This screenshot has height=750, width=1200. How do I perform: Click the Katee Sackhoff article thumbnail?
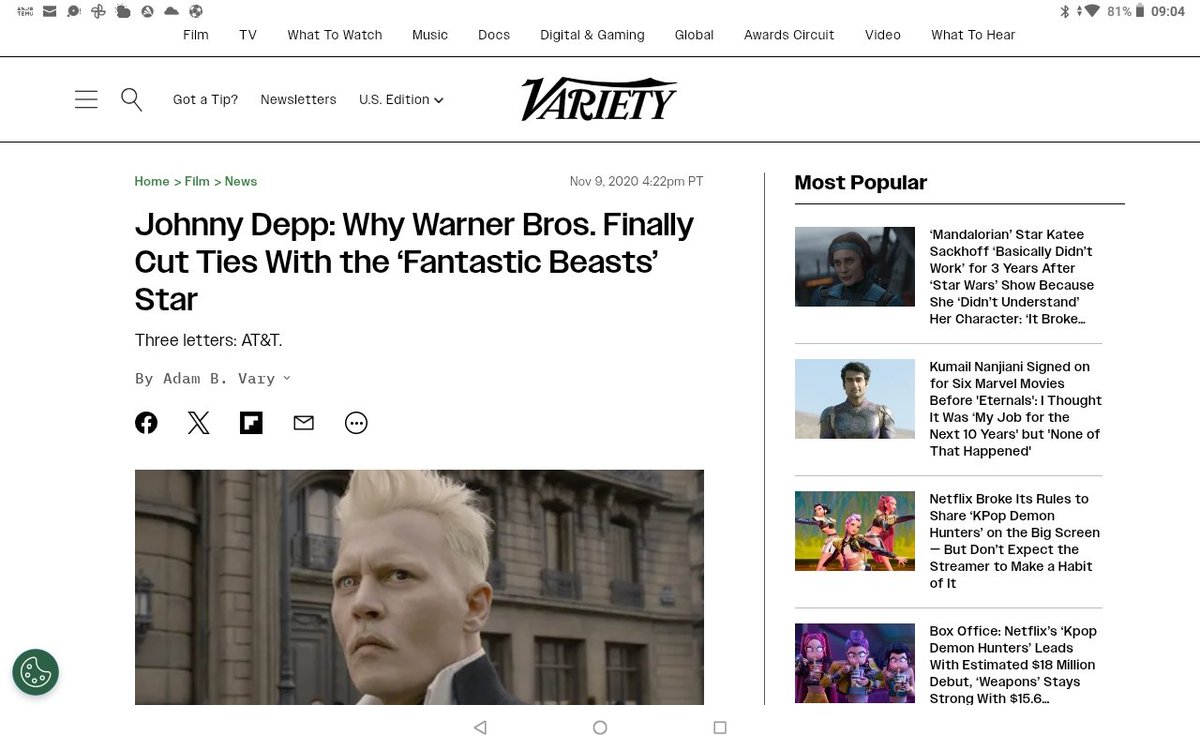point(855,266)
